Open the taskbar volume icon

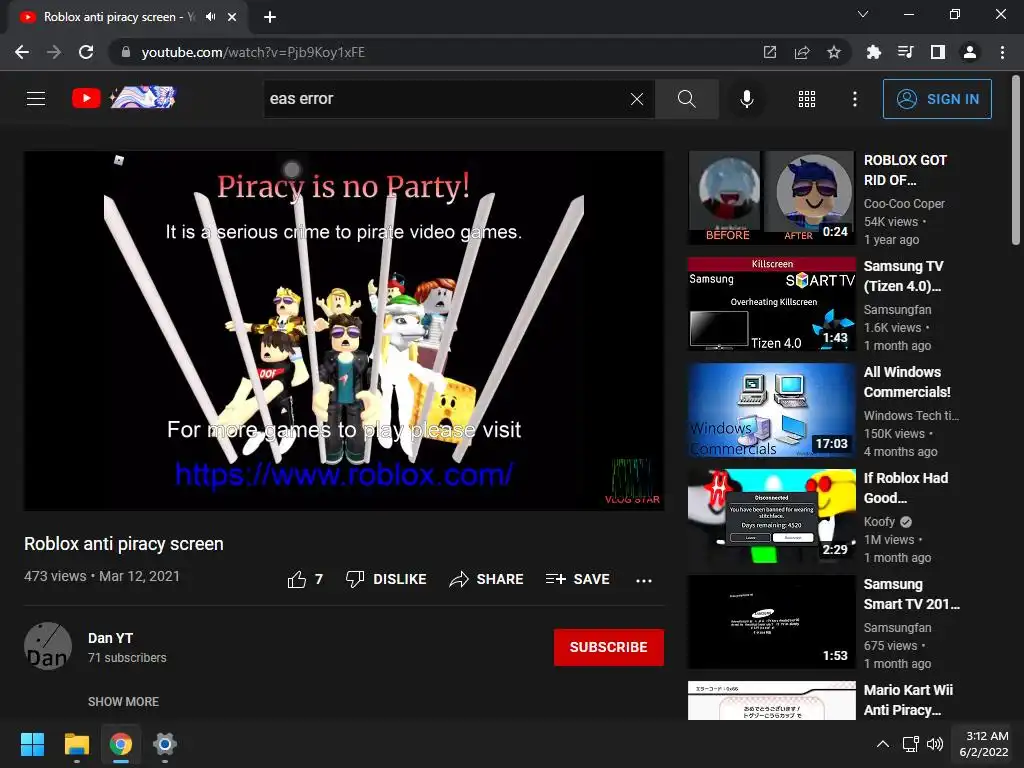click(x=935, y=744)
